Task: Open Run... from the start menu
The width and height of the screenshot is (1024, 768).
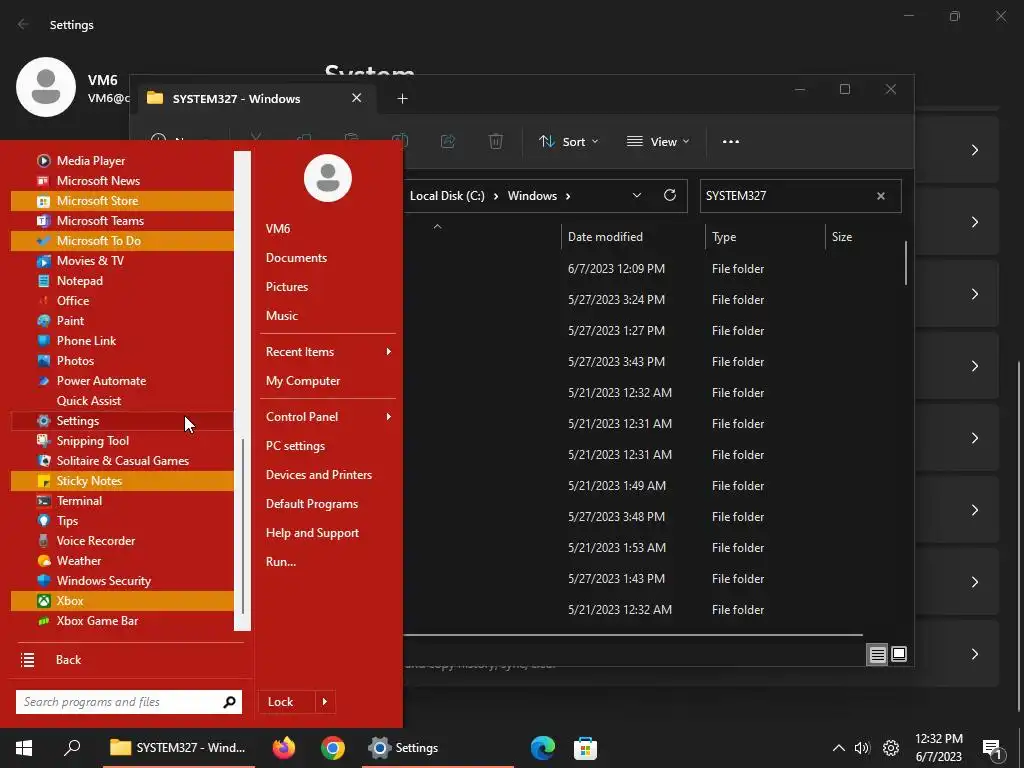Action: click(x=281, y=562)
